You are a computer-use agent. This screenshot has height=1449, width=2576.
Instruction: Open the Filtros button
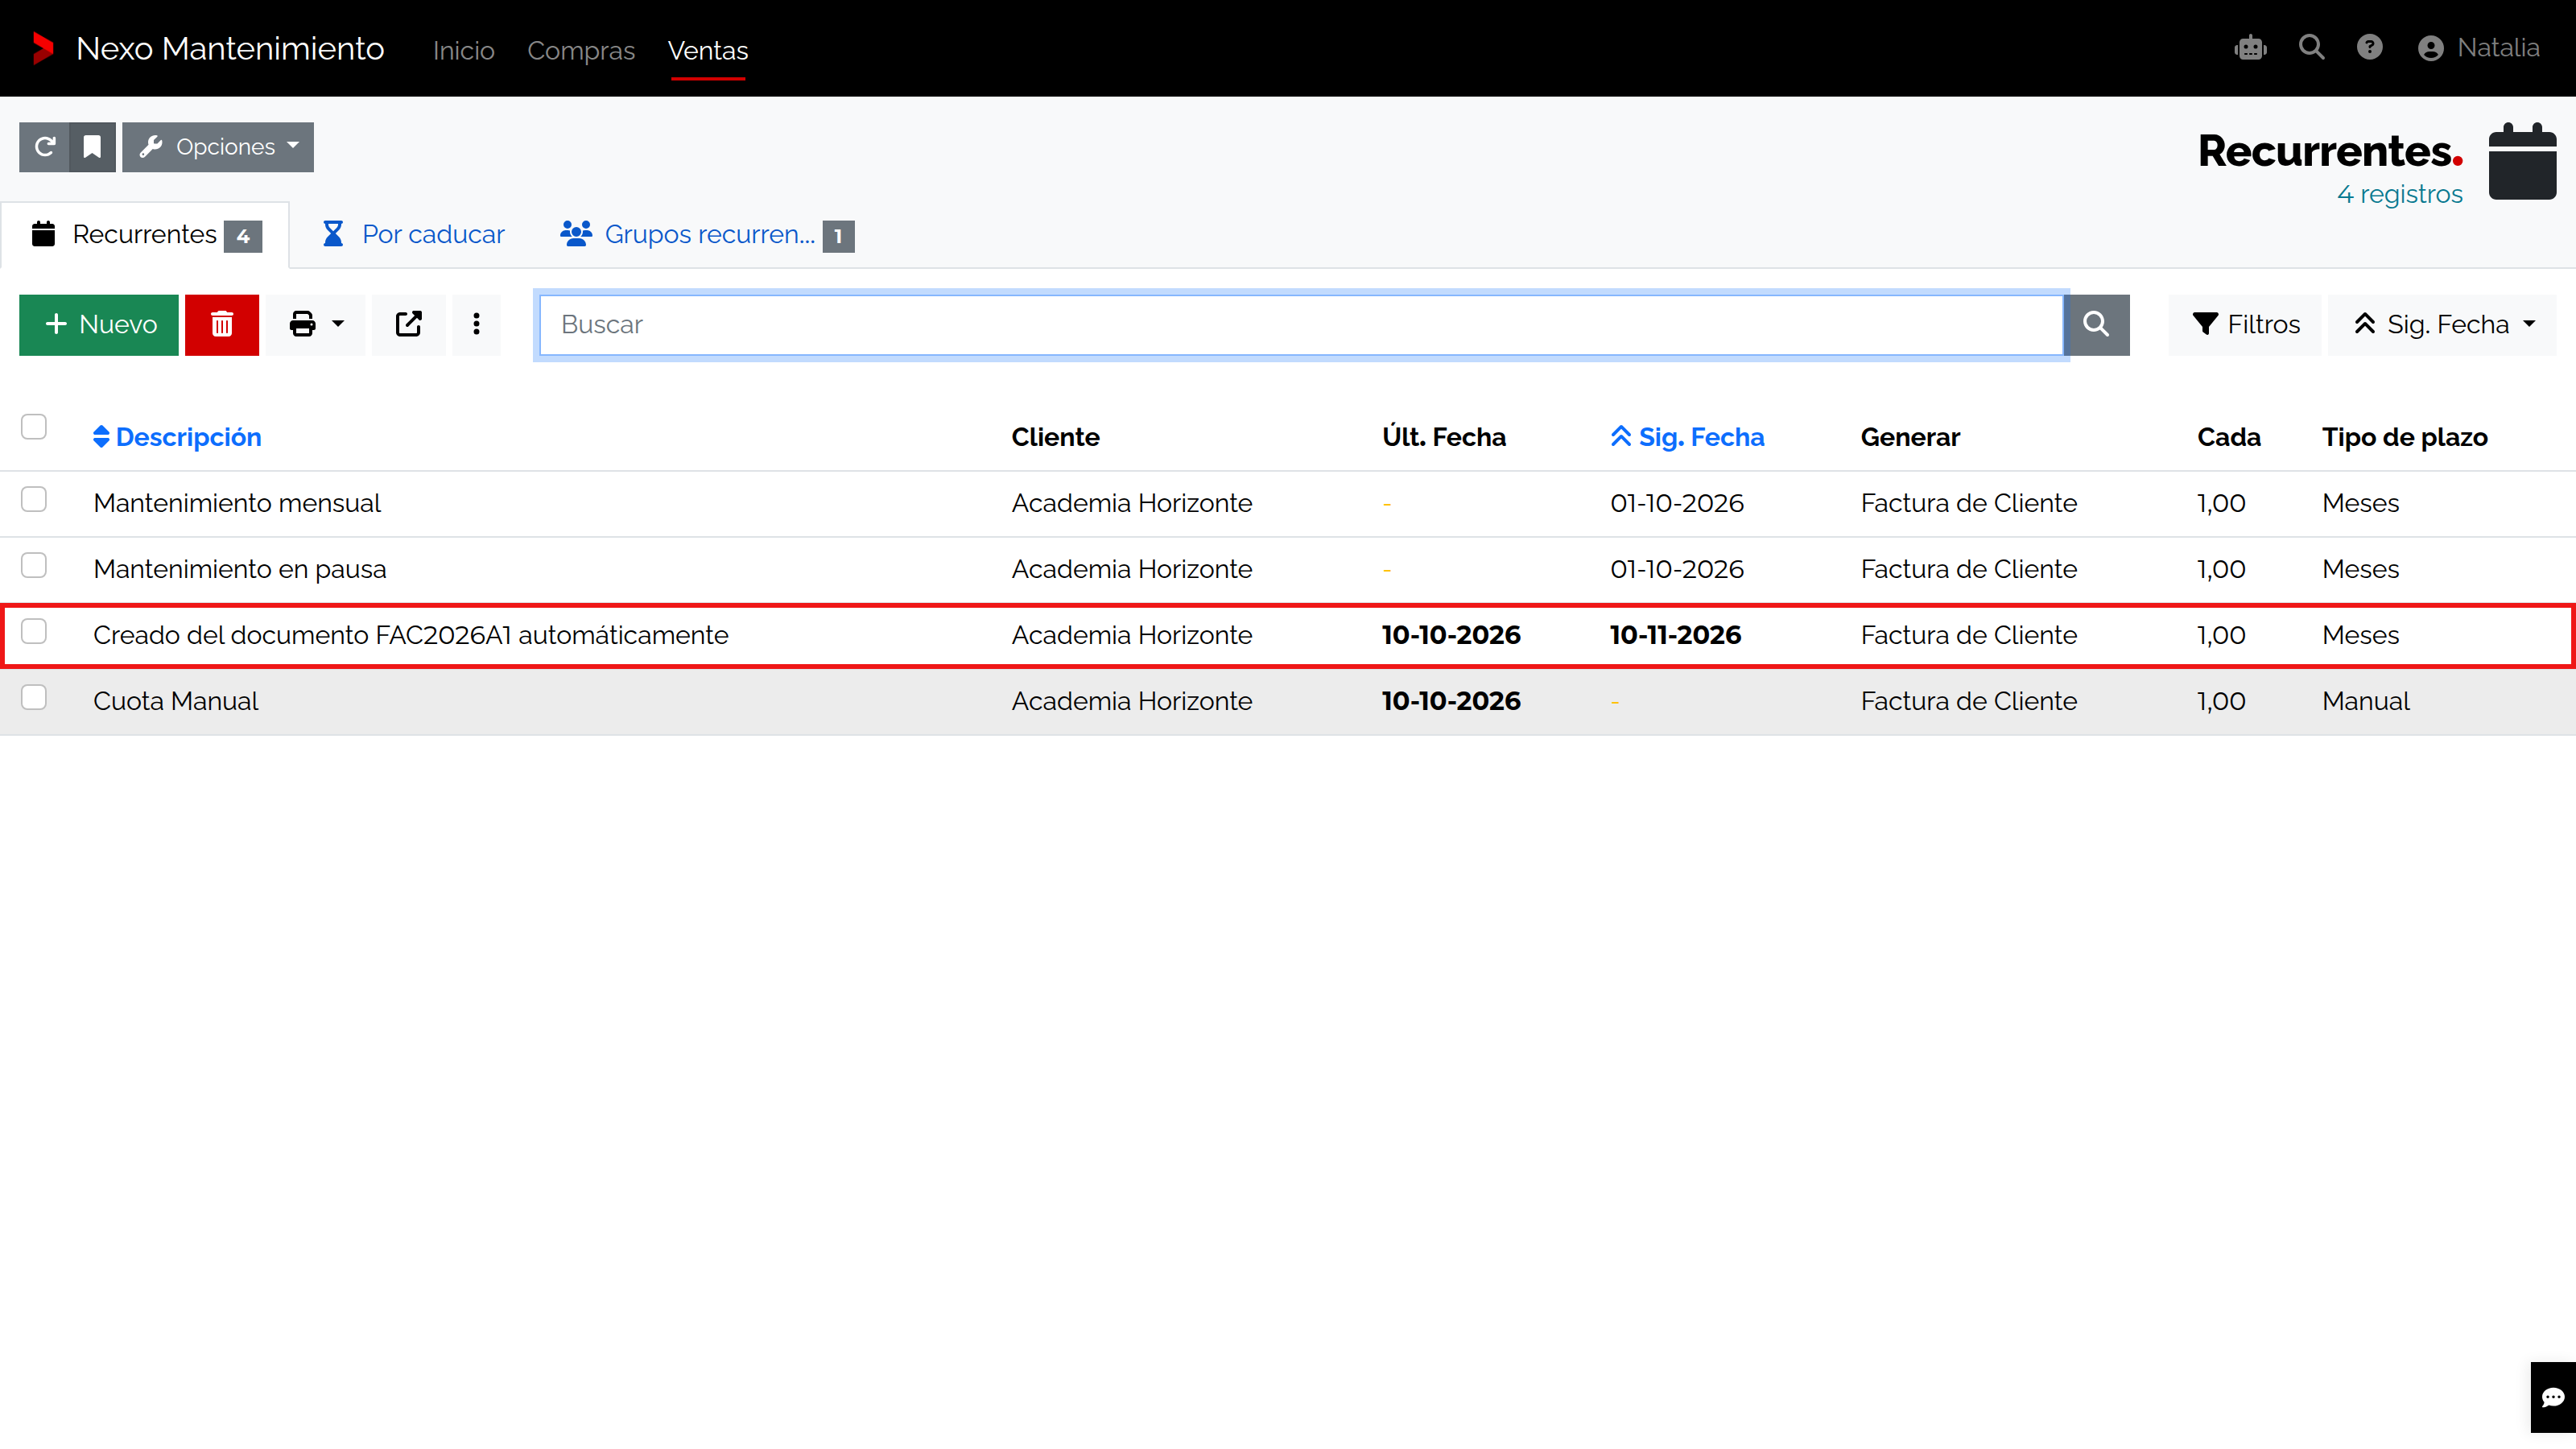2245,324
